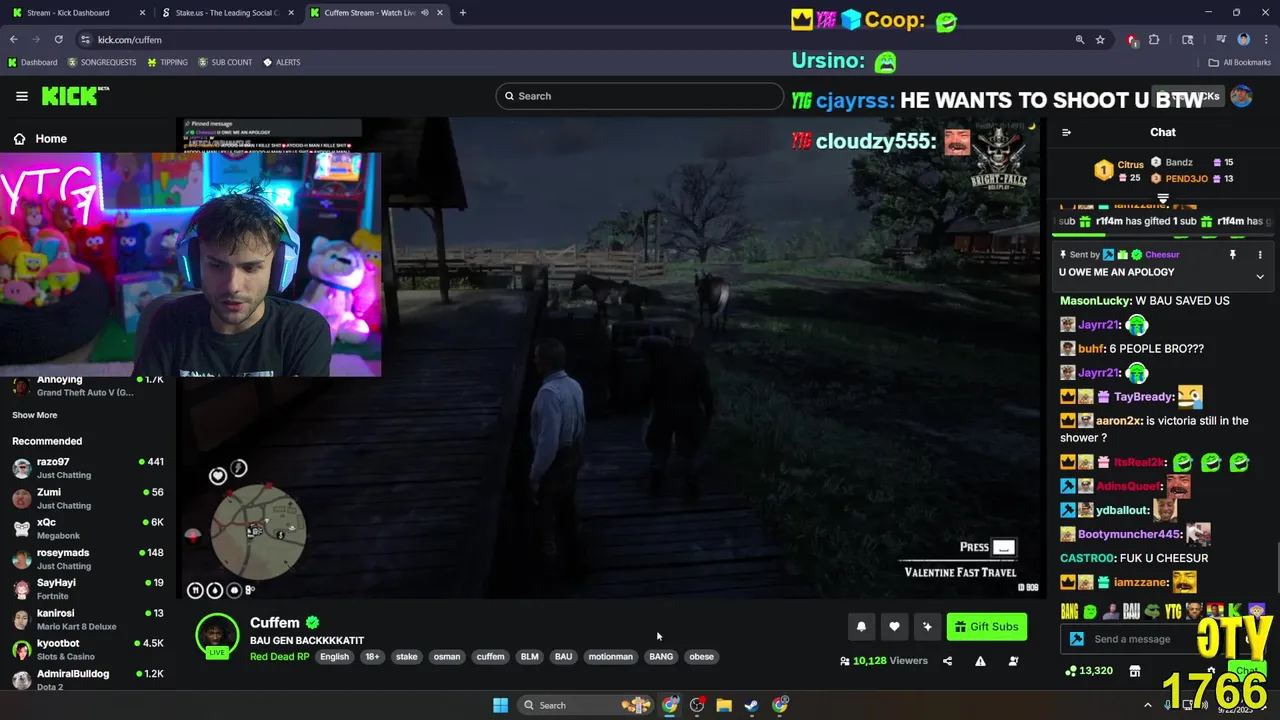Image resolution: width=1280 pixels, height=720 pixels.
Task: Click the Windows taskbar search box
Action: point(585,705)
